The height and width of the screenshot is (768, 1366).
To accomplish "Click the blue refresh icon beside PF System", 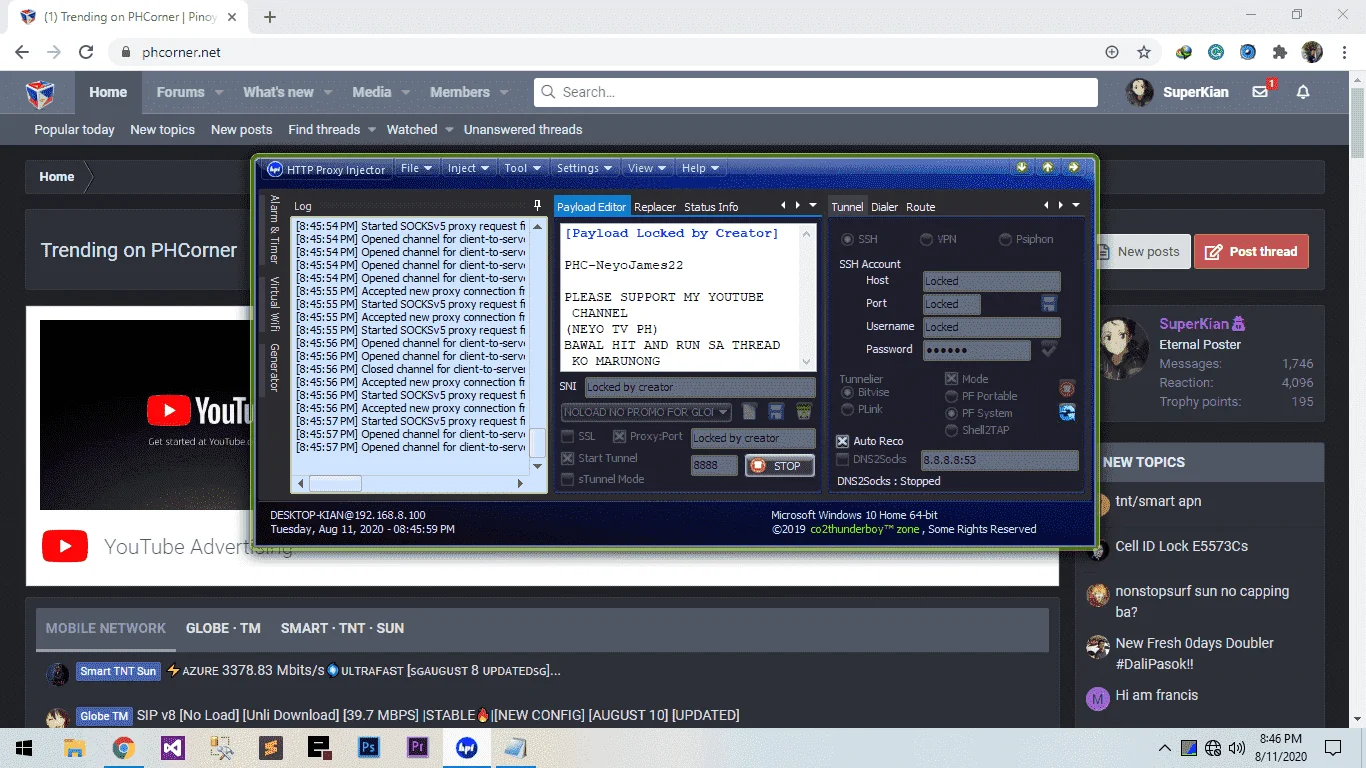I will (1067, 412).
